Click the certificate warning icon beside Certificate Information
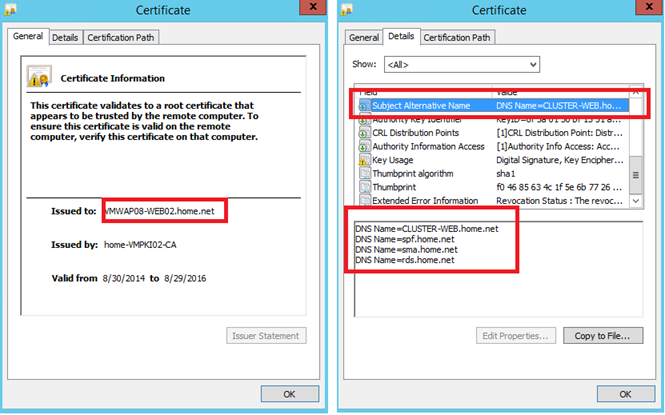 [39, 76]
